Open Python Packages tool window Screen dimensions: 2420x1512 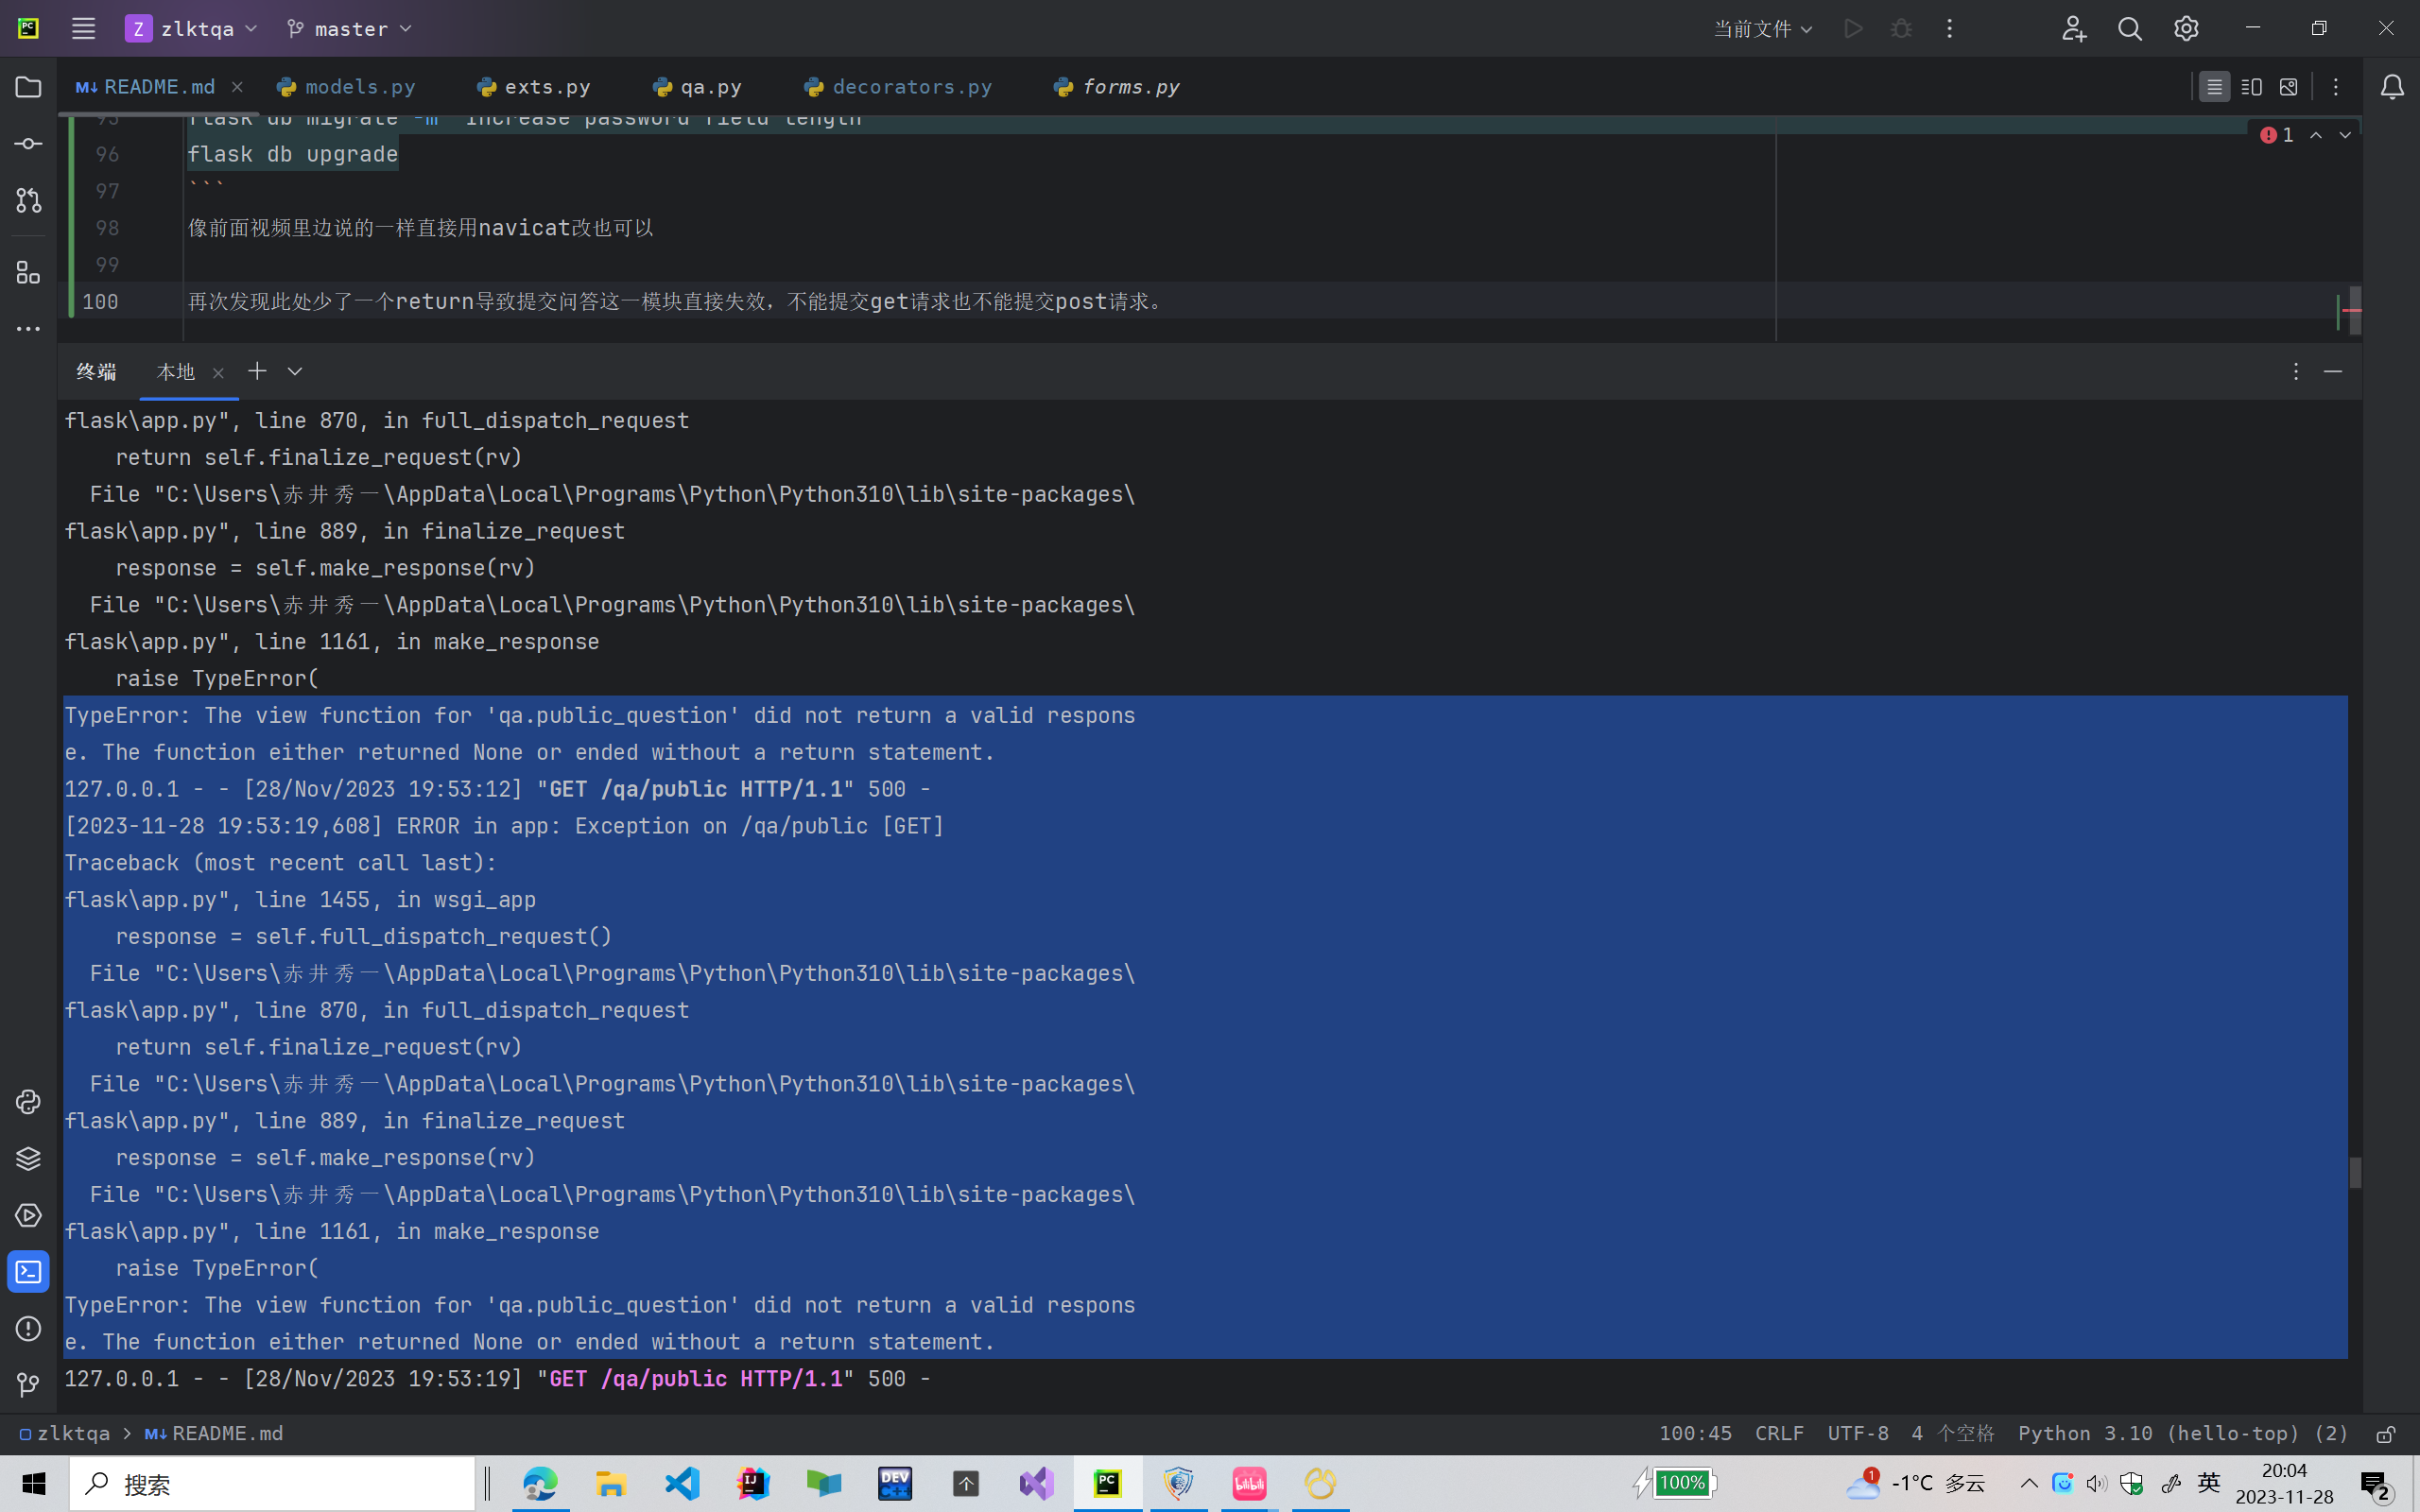(28, 1159)
